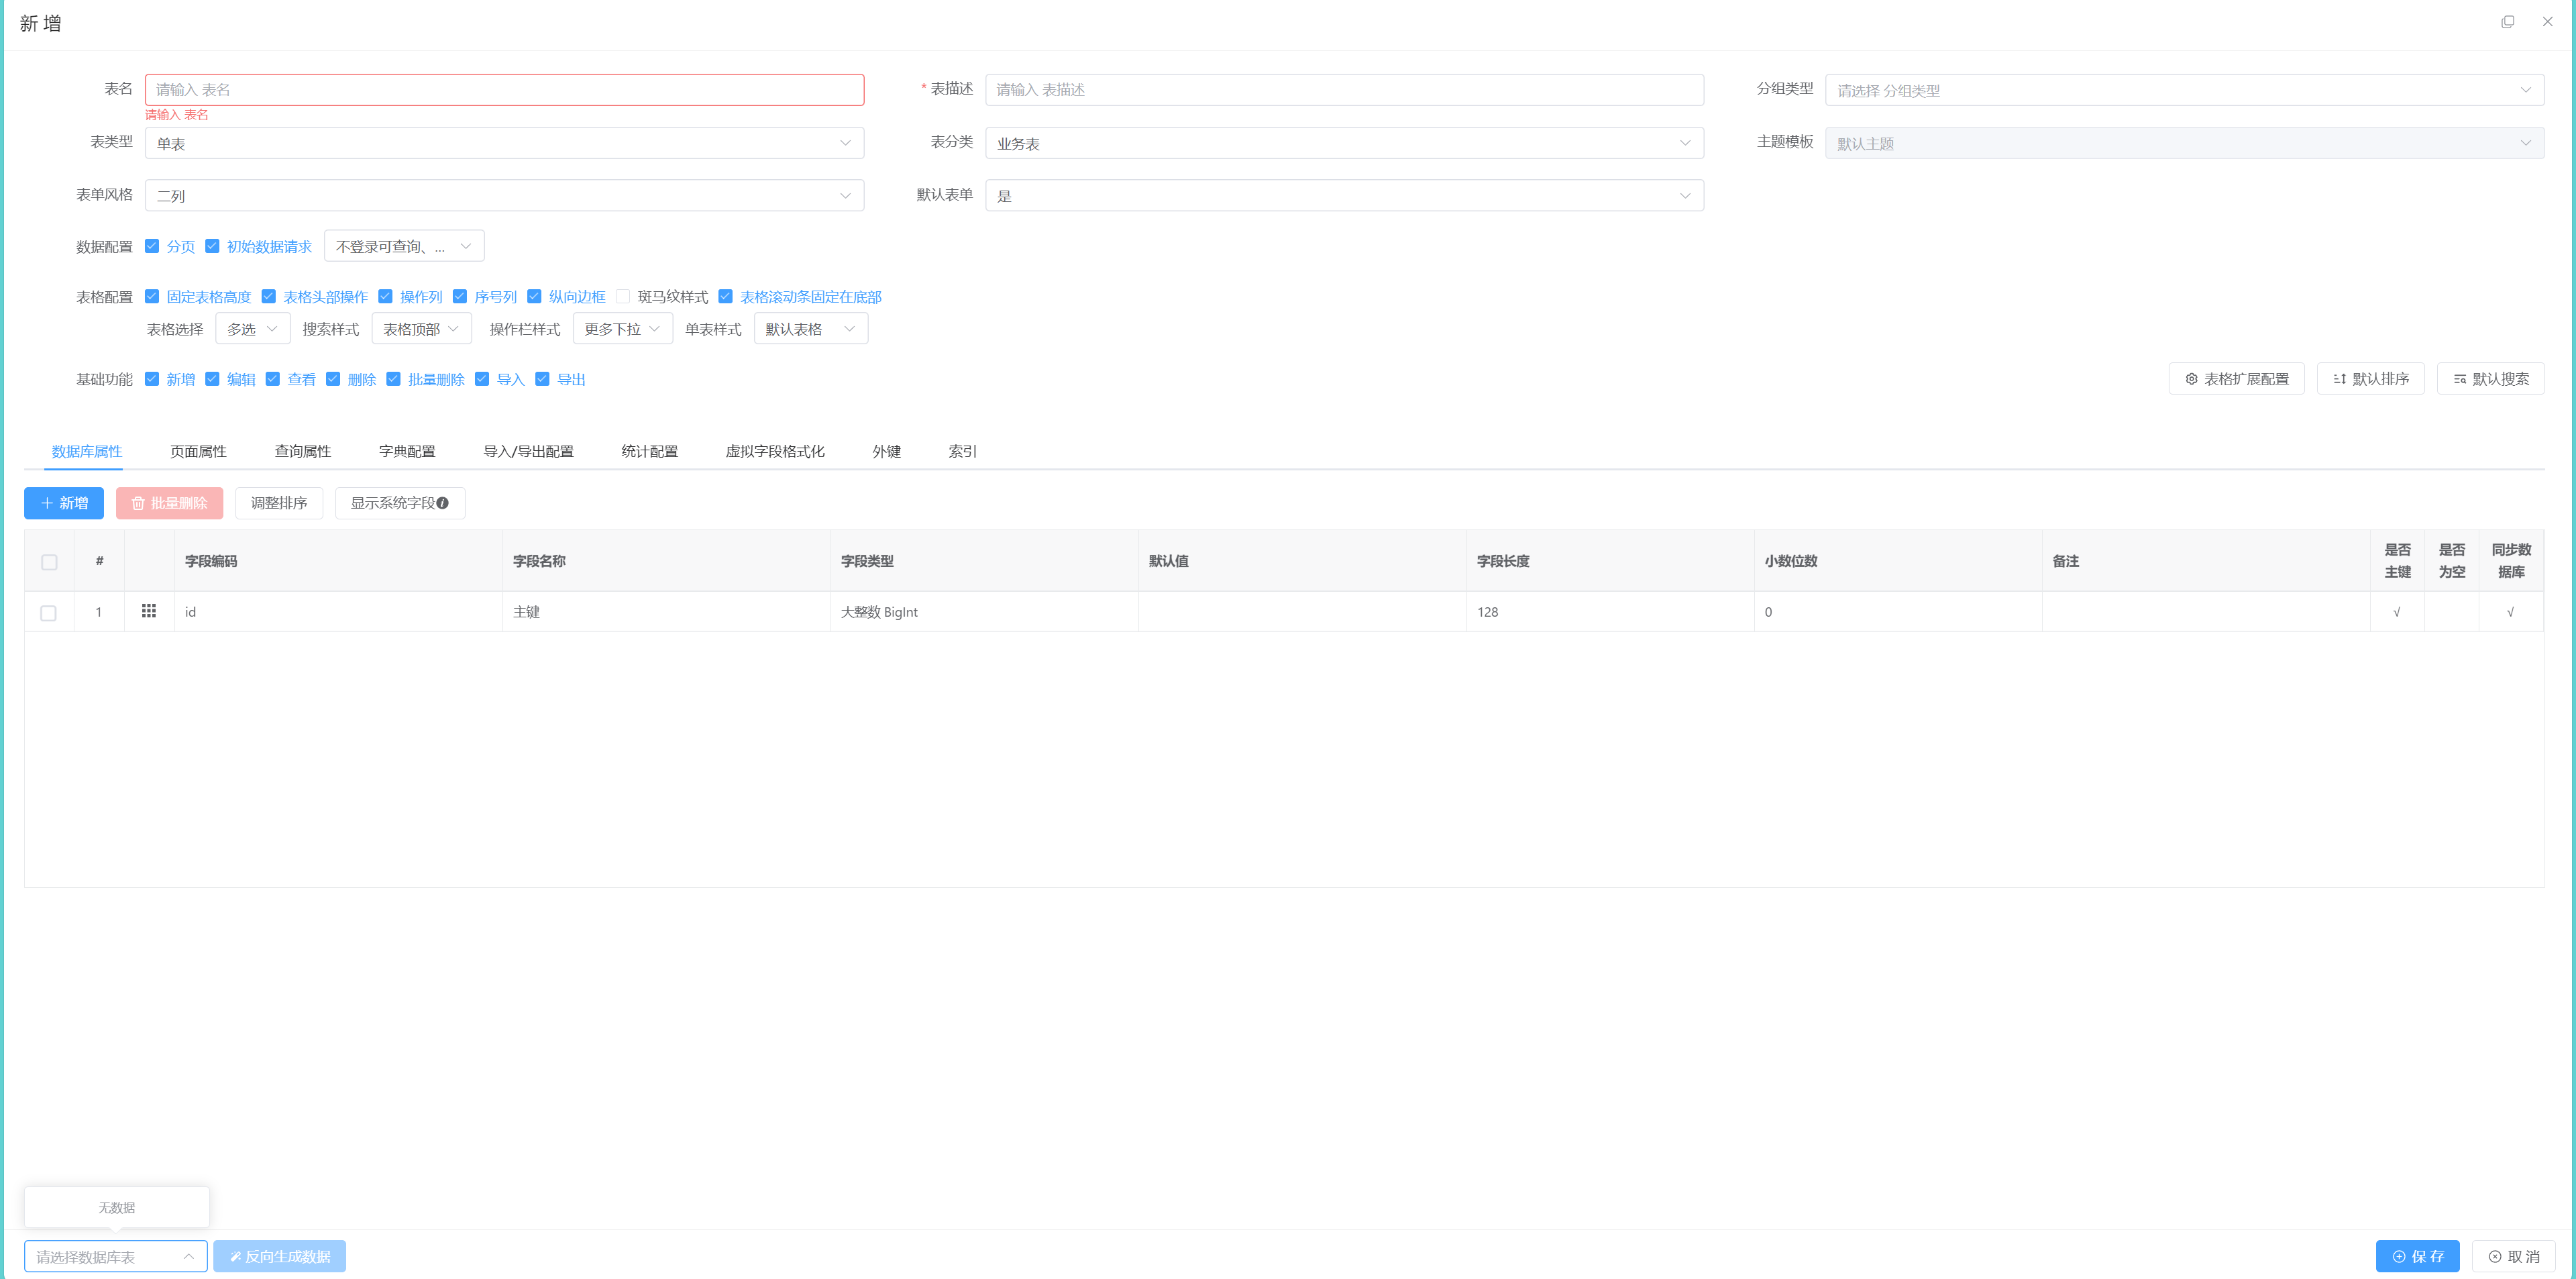Open the 外键 tab
The image size is (2576, 1279).
coord(886,451)
